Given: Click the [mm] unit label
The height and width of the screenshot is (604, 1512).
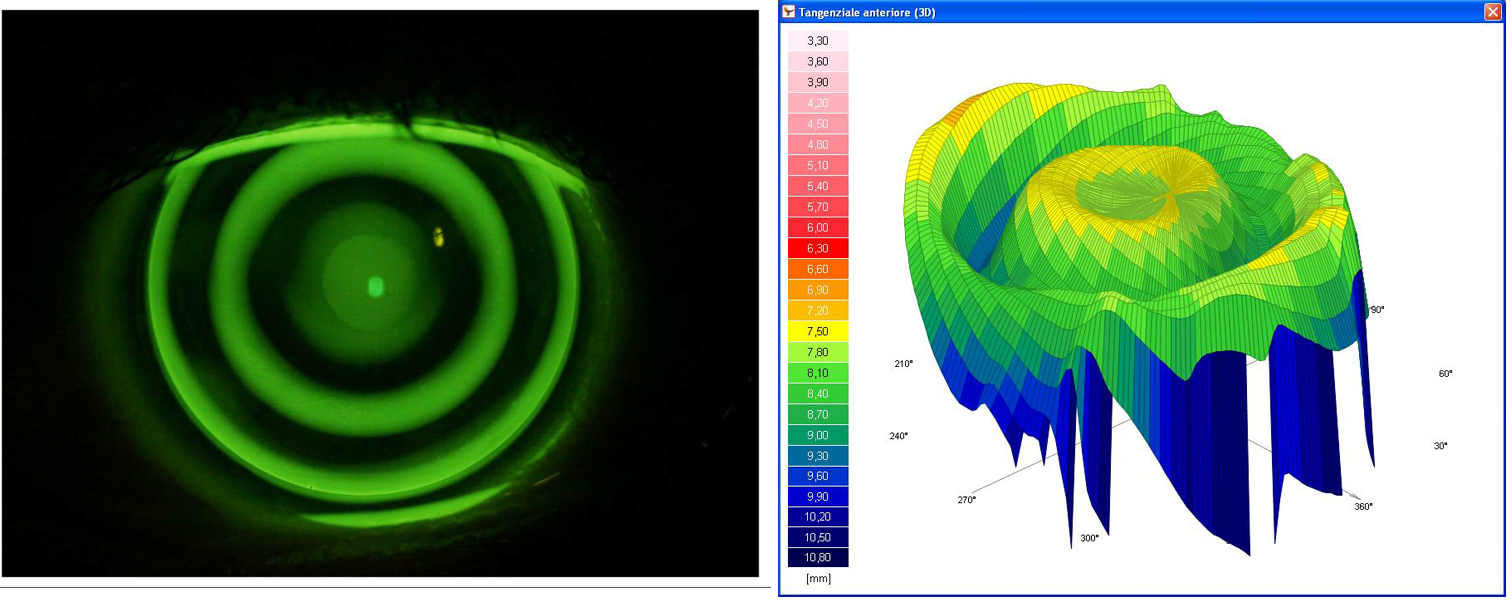Looking at the screenshot, I should point(817,579).
